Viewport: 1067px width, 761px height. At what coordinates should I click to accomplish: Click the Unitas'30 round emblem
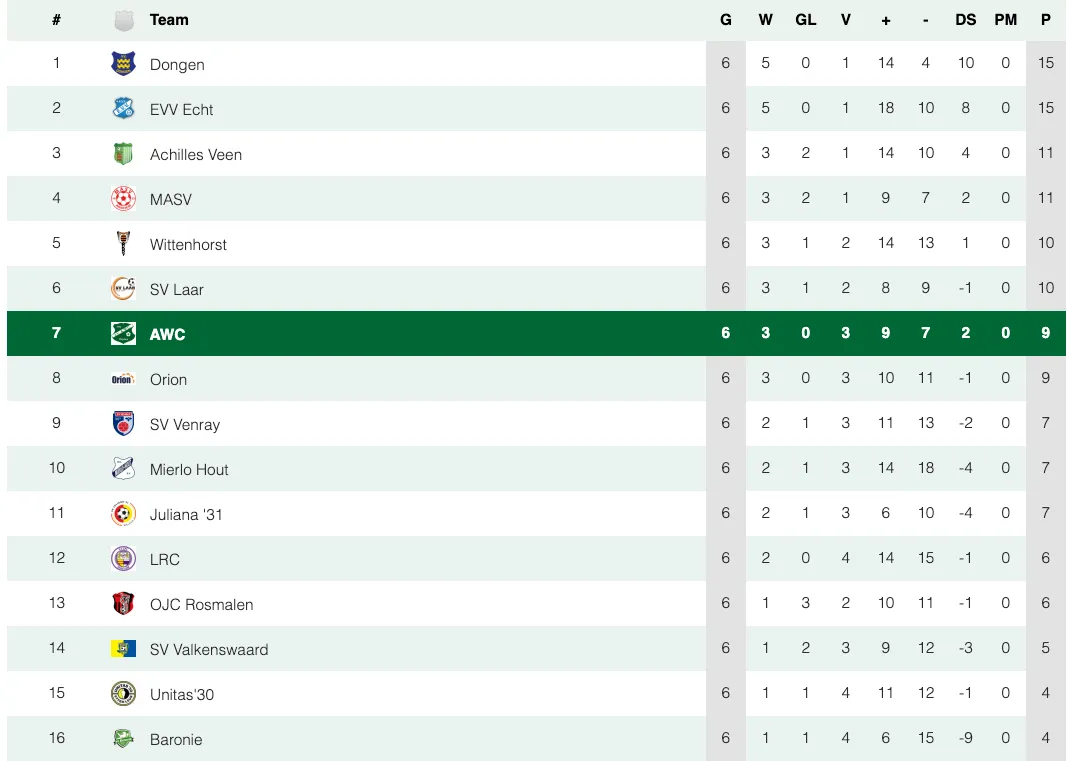point(123,693)
